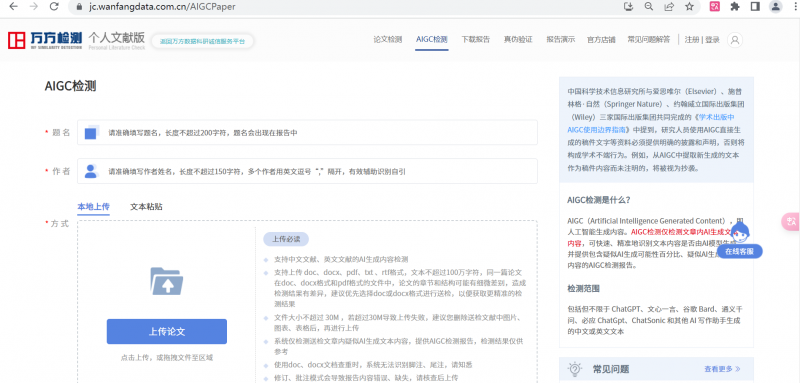This screenshot has height=383, width=800.
Task: Click the customer service mascot icon
Action: [741, 232]
